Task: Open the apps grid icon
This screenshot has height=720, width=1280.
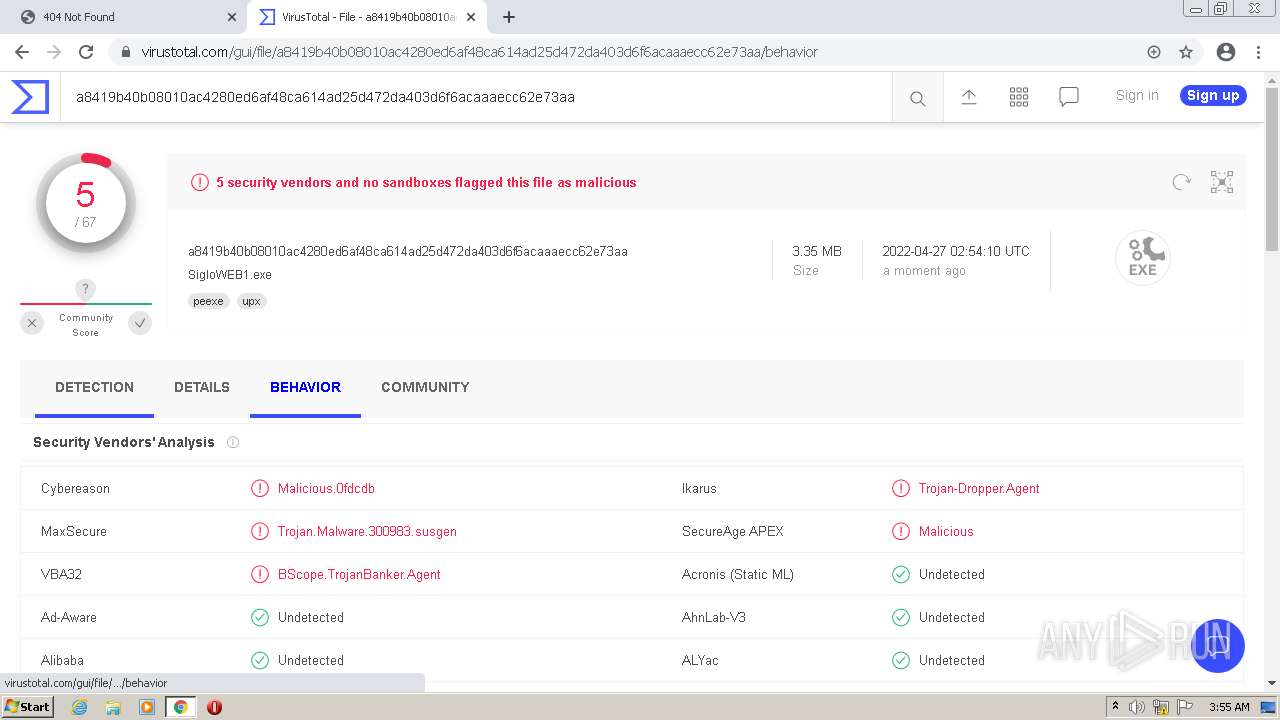Action: (x=1019, y=97)
